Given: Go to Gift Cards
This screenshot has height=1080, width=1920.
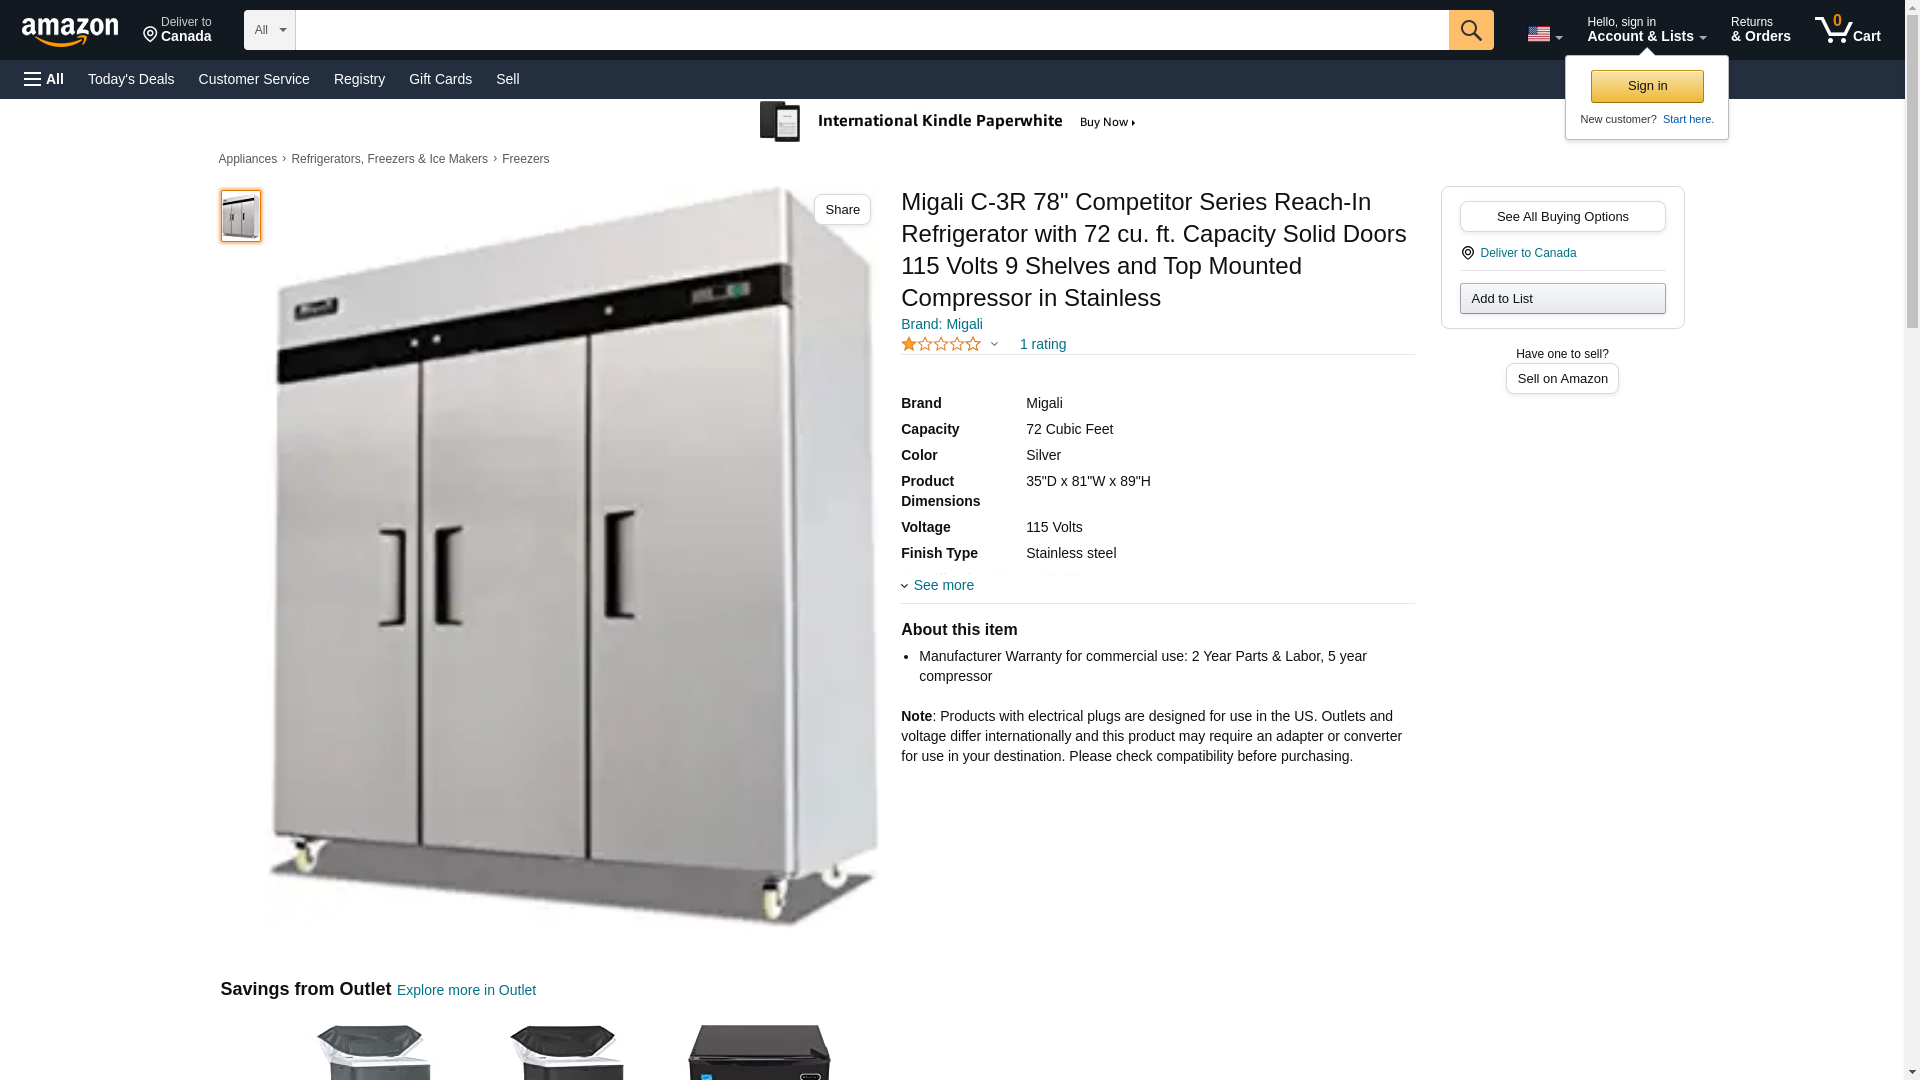Looking at the screenshot, I should [440, 79].
